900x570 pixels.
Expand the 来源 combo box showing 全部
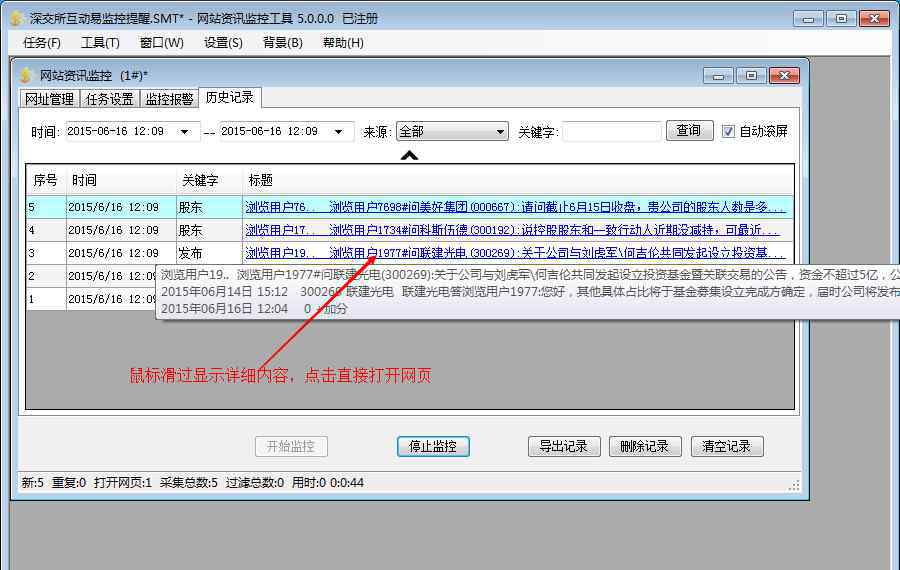tap(452, 131)
